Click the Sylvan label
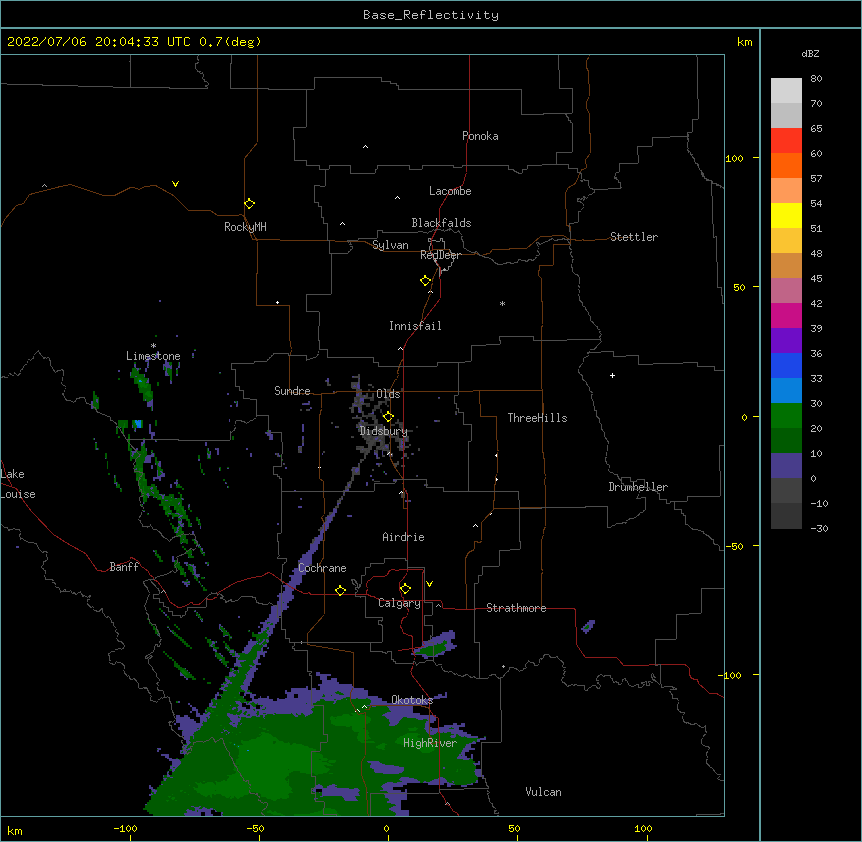This screenshot has height=842, width=862. pyautogui.click(x=390, y=245)
